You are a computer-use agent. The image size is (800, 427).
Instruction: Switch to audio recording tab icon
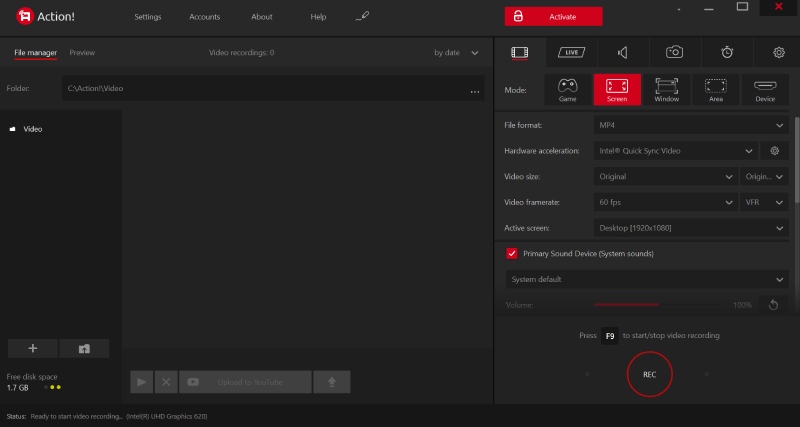tap(623, 52)
